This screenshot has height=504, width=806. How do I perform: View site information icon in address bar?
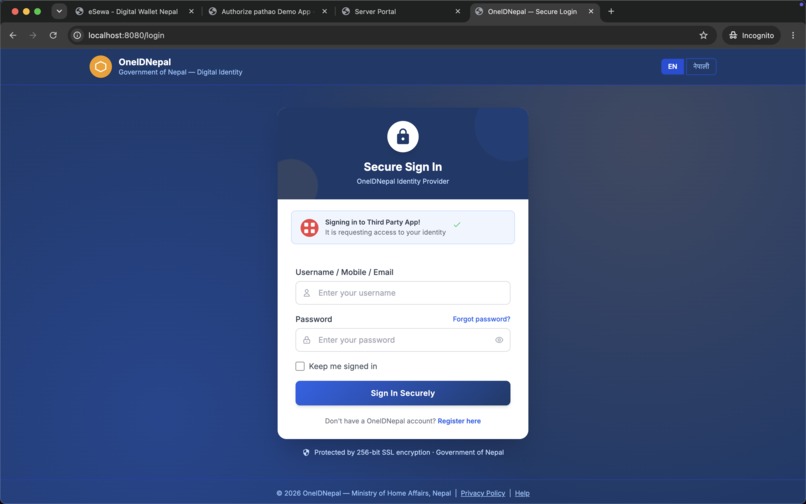(77, 35)
